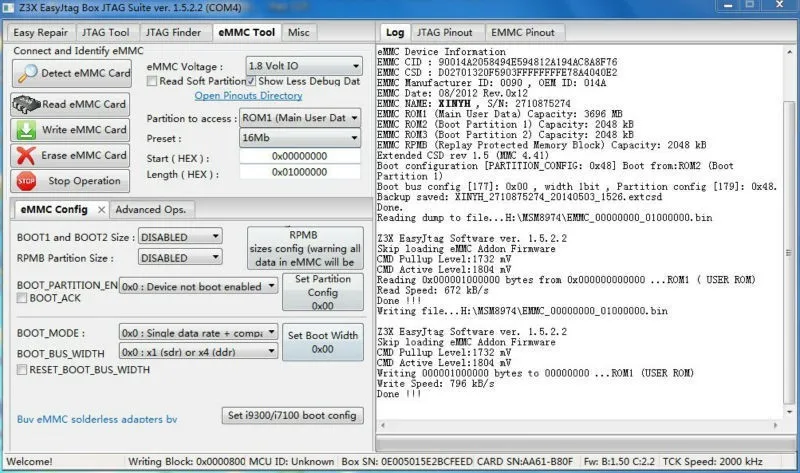This screenshot has height=473, width=800.
Task: Click the Stop Operation button label
Action: tap(84, 181)
